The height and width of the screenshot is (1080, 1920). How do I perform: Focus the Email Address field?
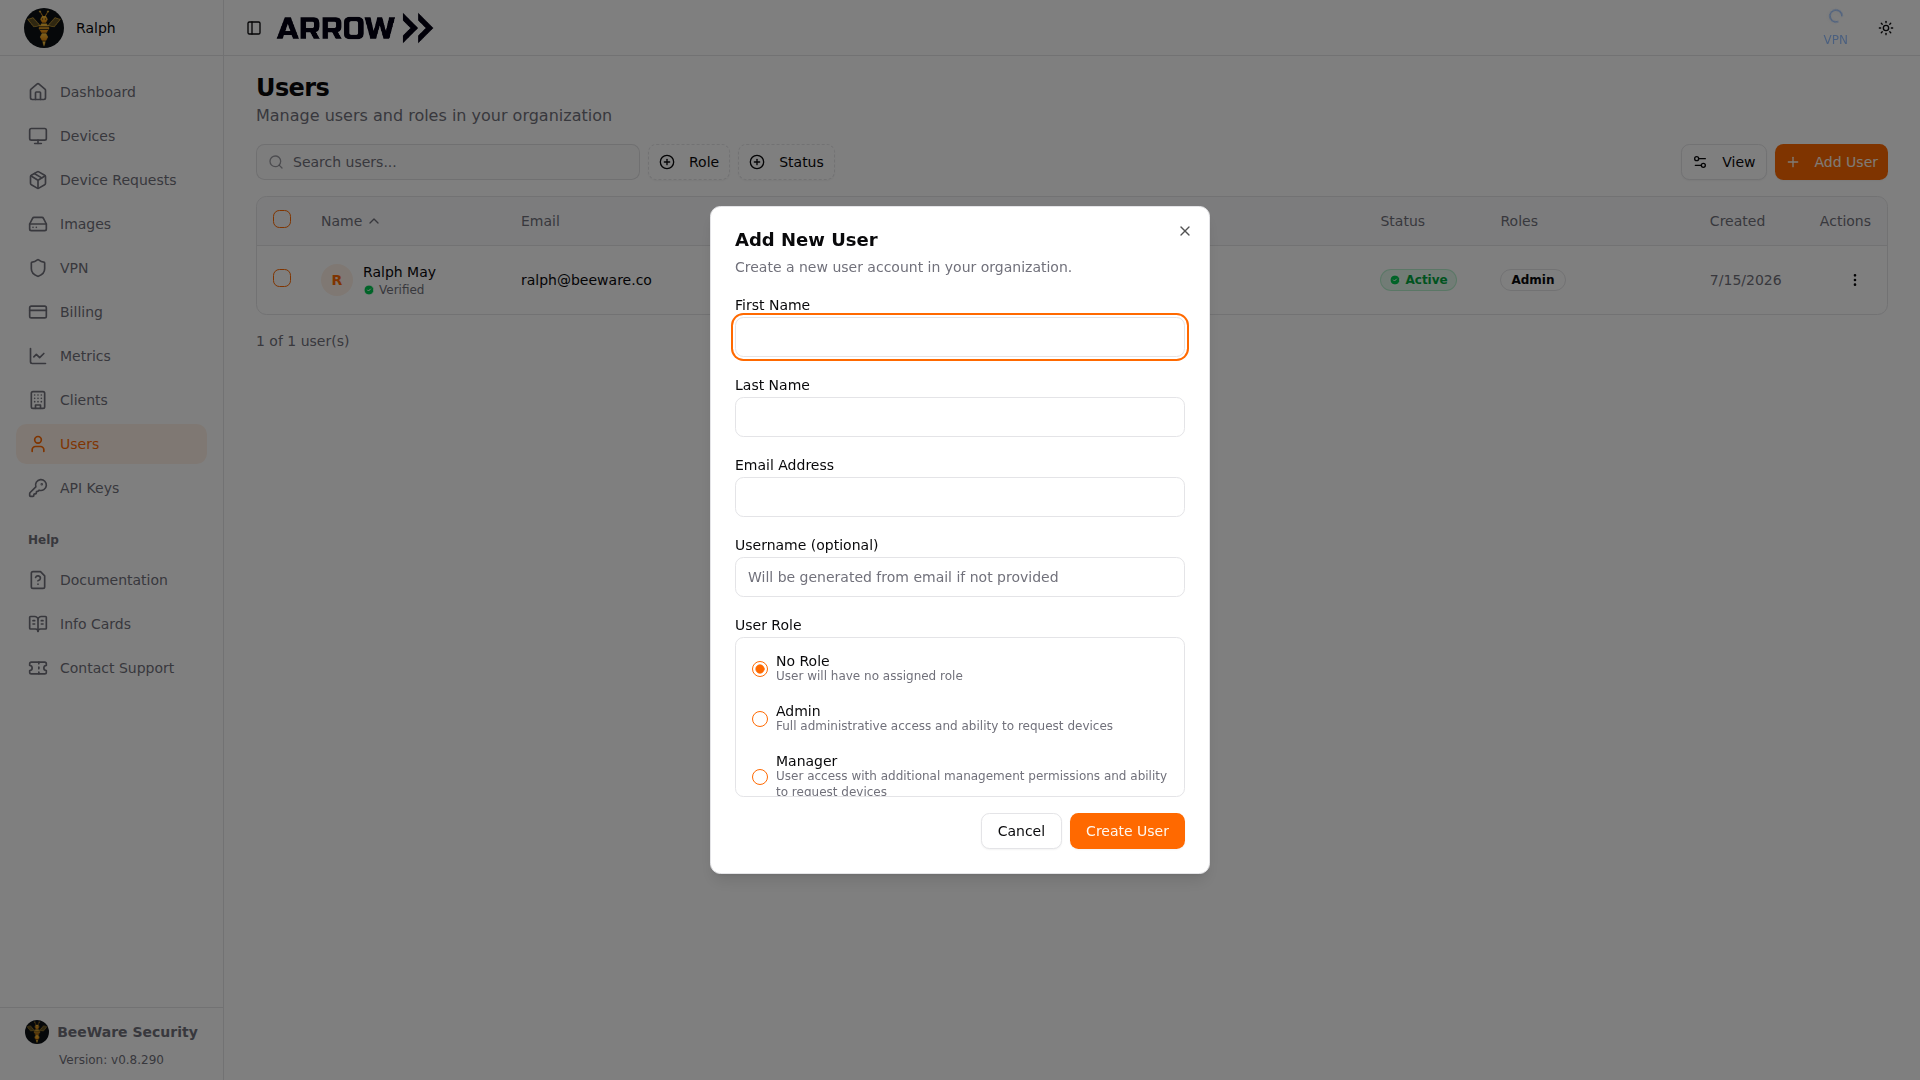(960, 497)
